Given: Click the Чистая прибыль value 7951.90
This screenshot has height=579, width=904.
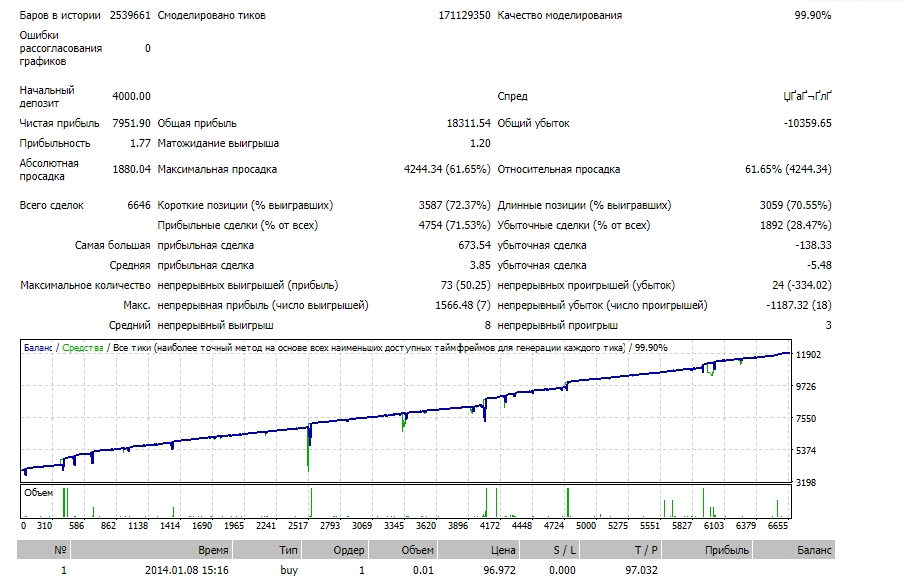Looking at the screenshot, I should (131, 123).
